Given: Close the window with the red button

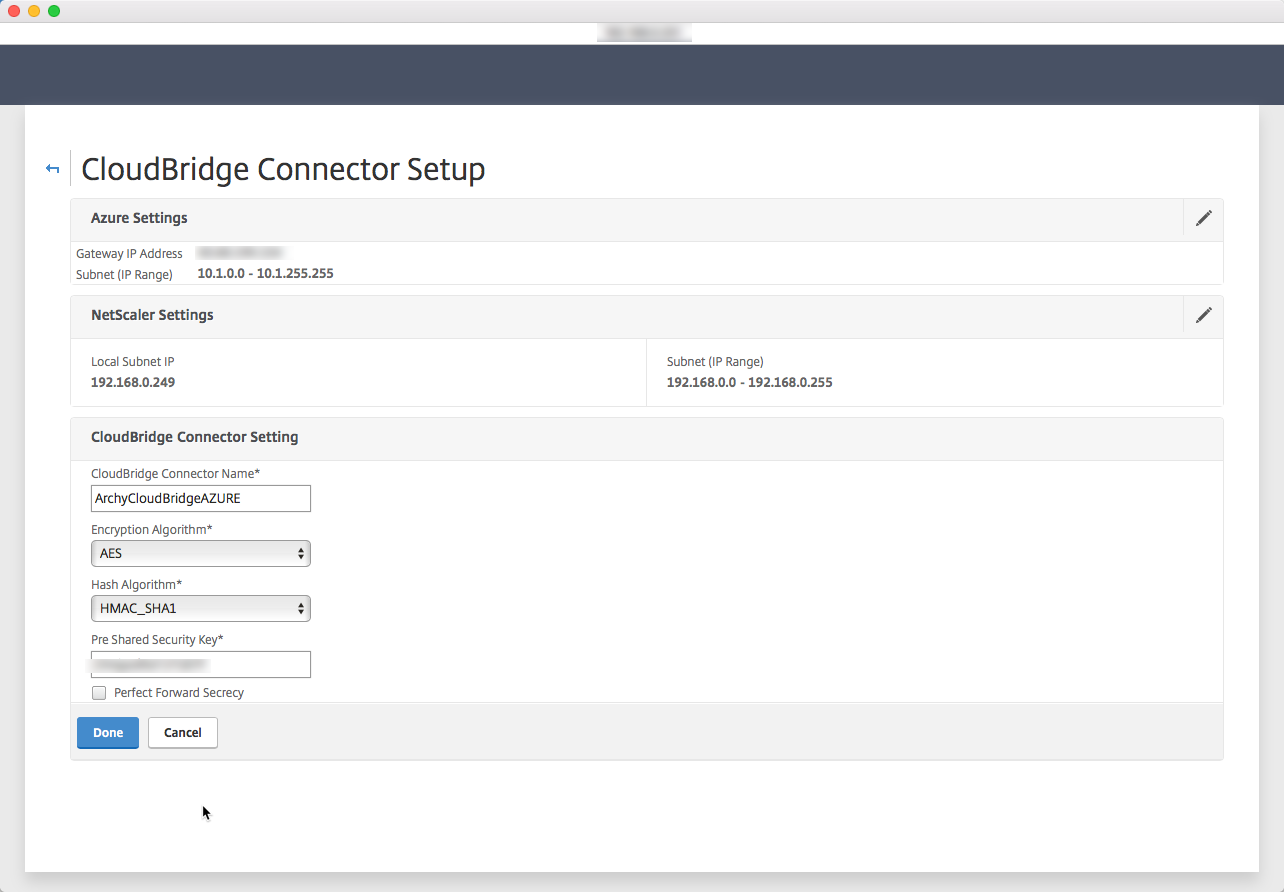Looking at the screenshot, I should 14,11.
